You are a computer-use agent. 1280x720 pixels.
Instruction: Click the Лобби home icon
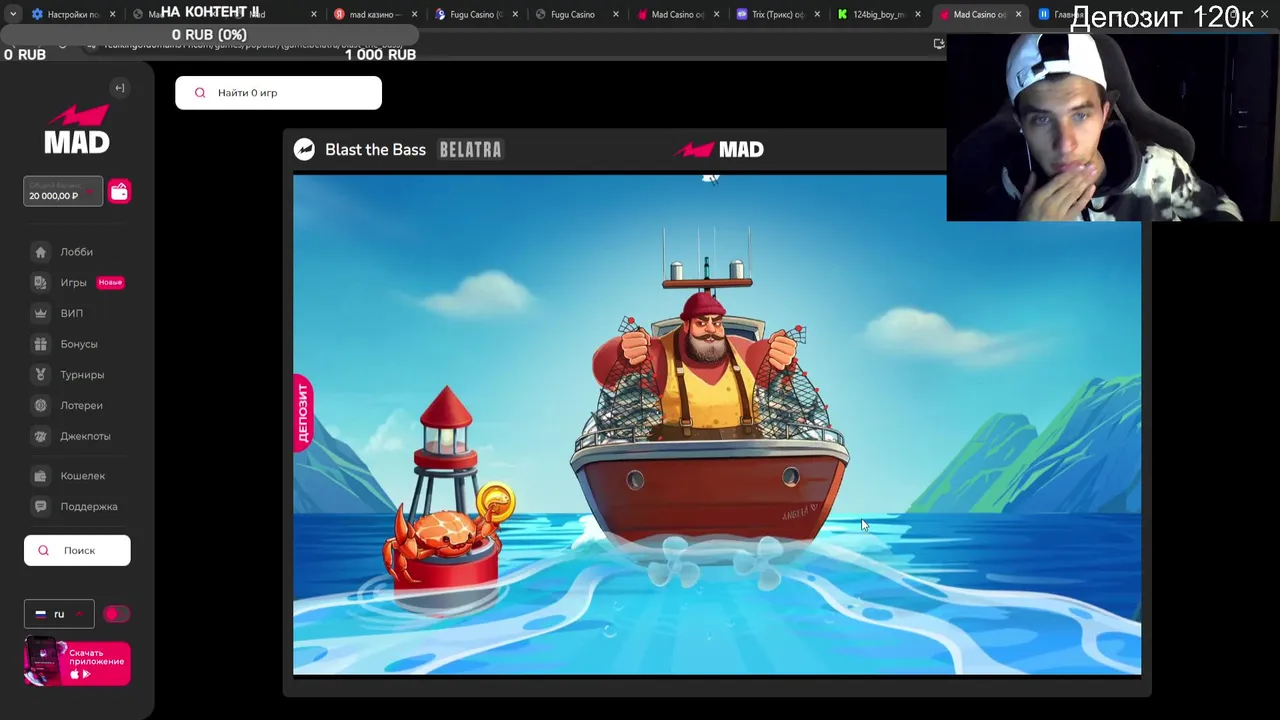(40, 252)
